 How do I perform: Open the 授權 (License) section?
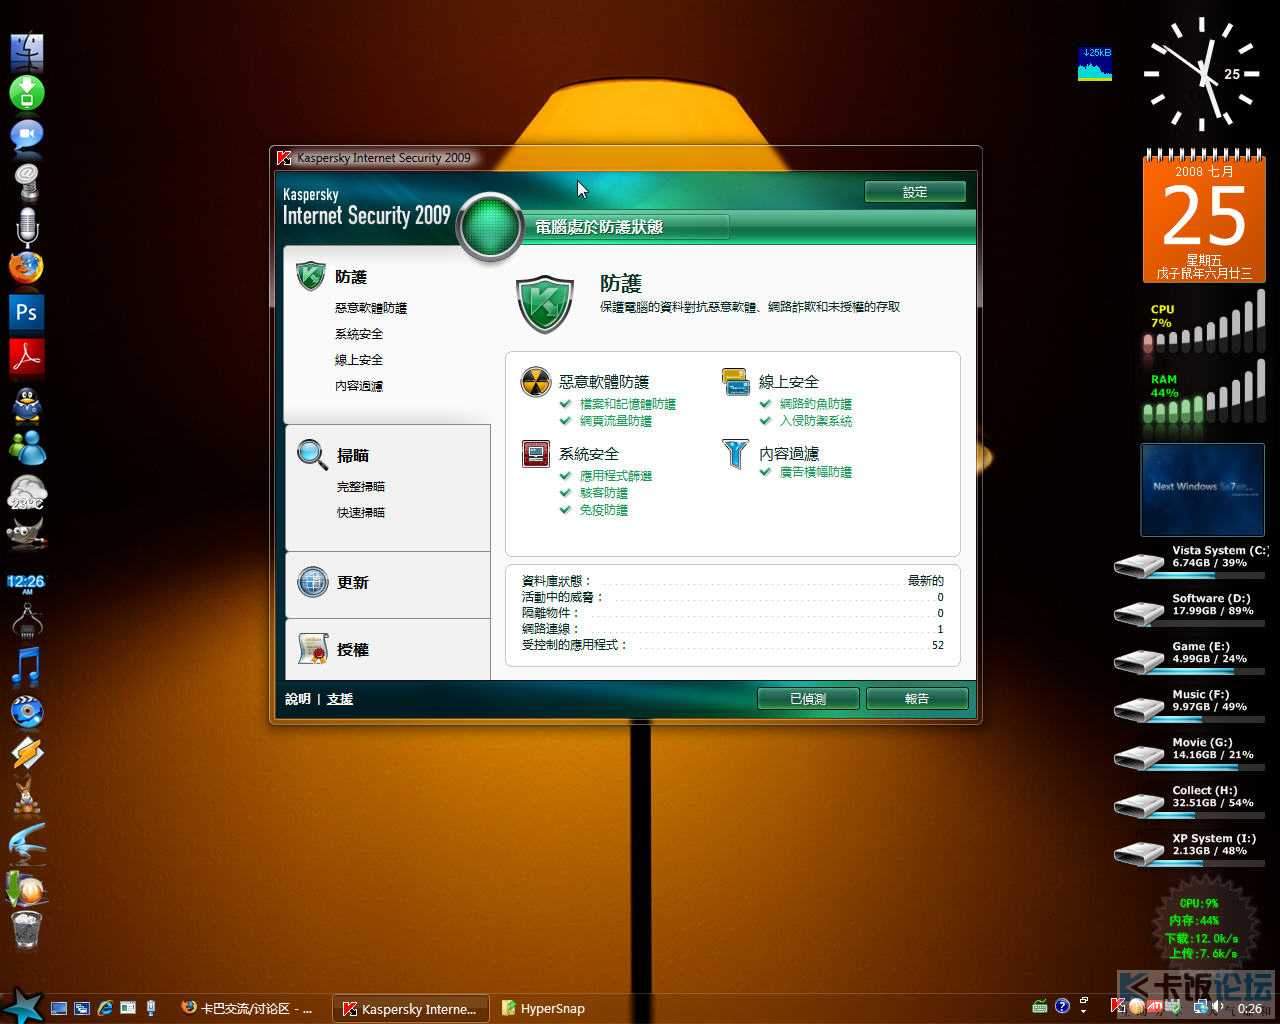(x=353, y=650)
